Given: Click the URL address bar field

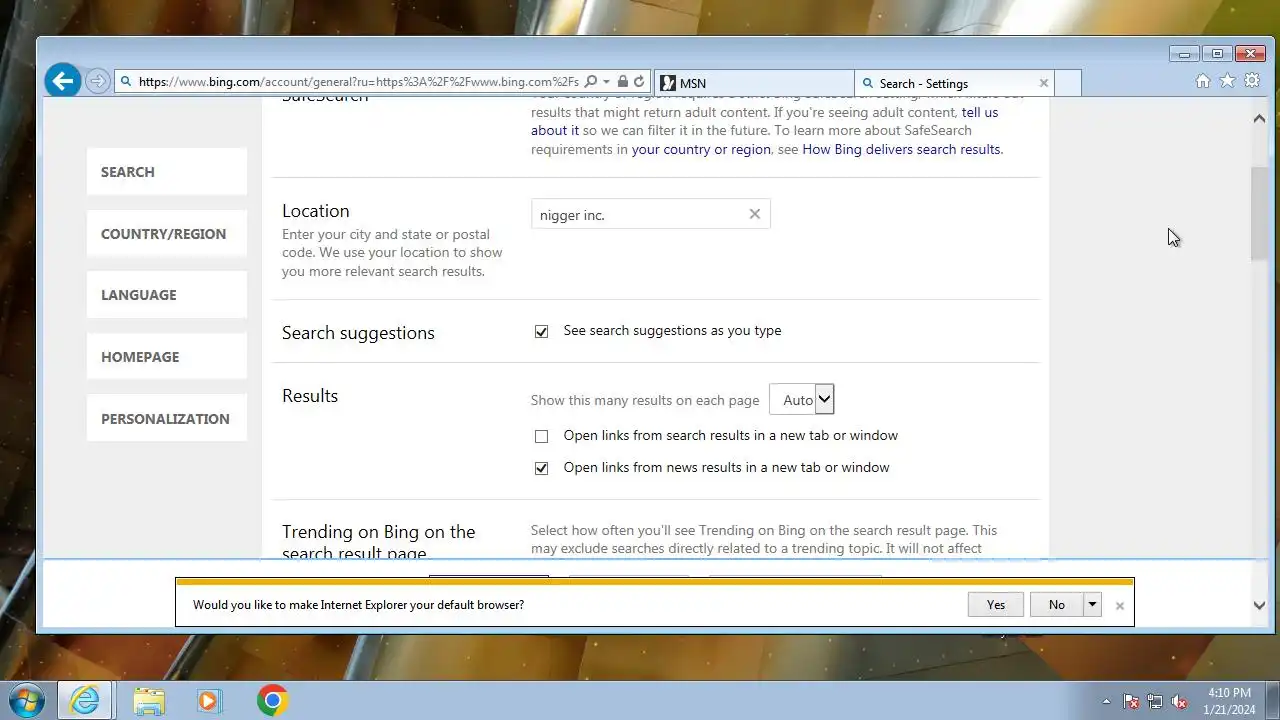Looking at the screenshot, I should pos(358,82).
